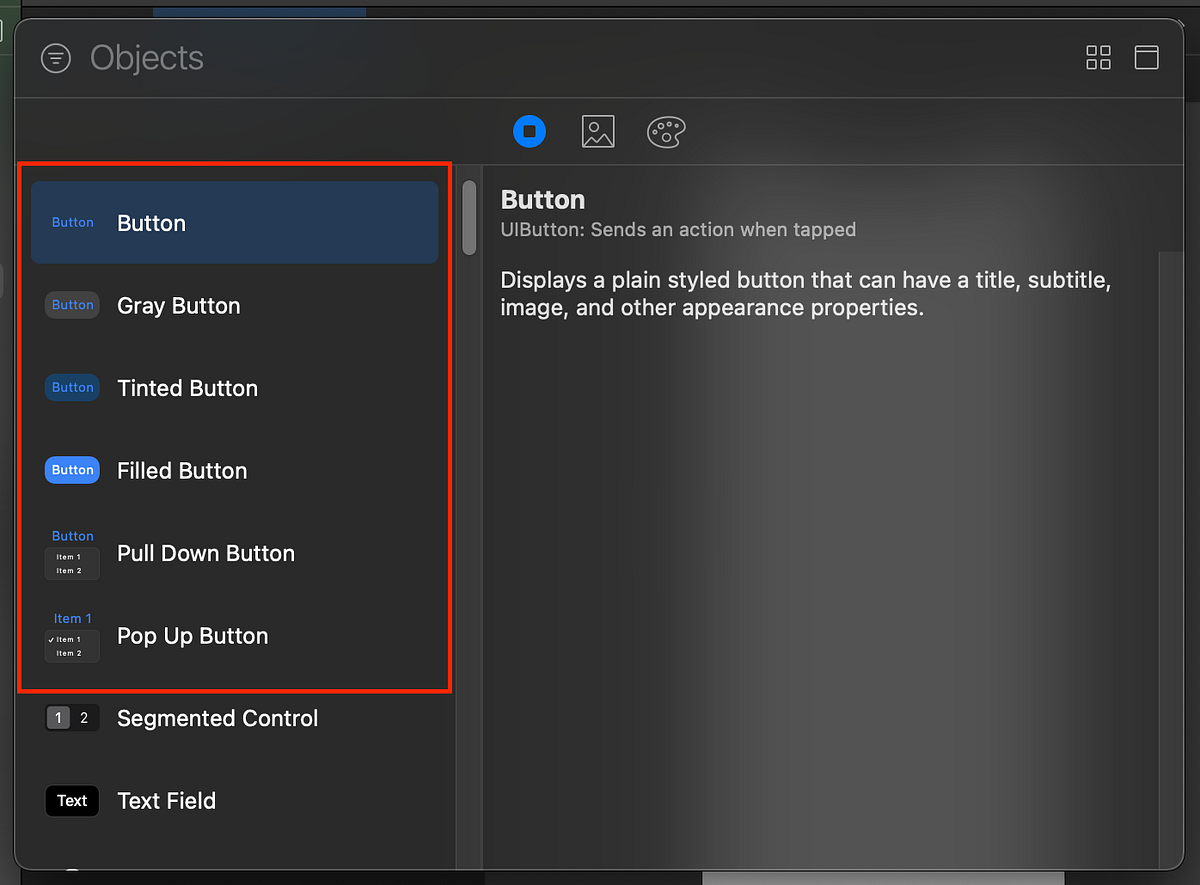1200x885 pixels.
Task: Select the Pull Down Button item
Action: (205, 553)
